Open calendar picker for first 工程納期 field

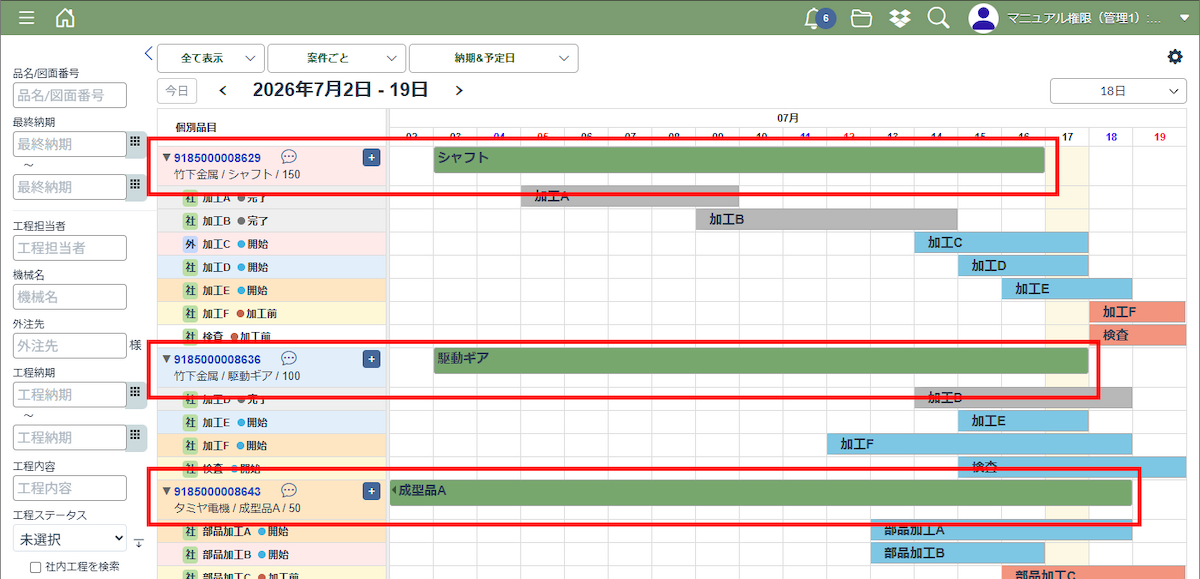pyautogui.click(x=136, y=394)
